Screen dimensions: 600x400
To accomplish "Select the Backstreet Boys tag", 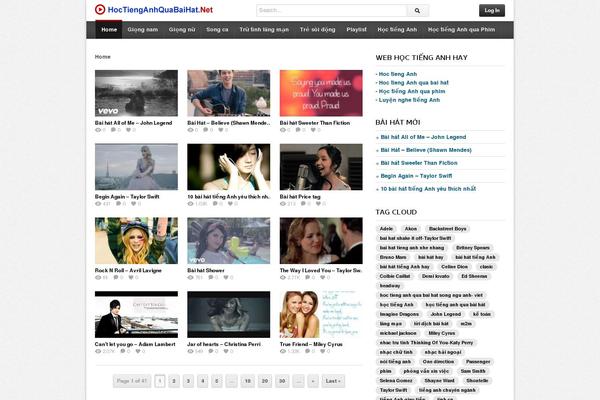I will click(447, 229).
